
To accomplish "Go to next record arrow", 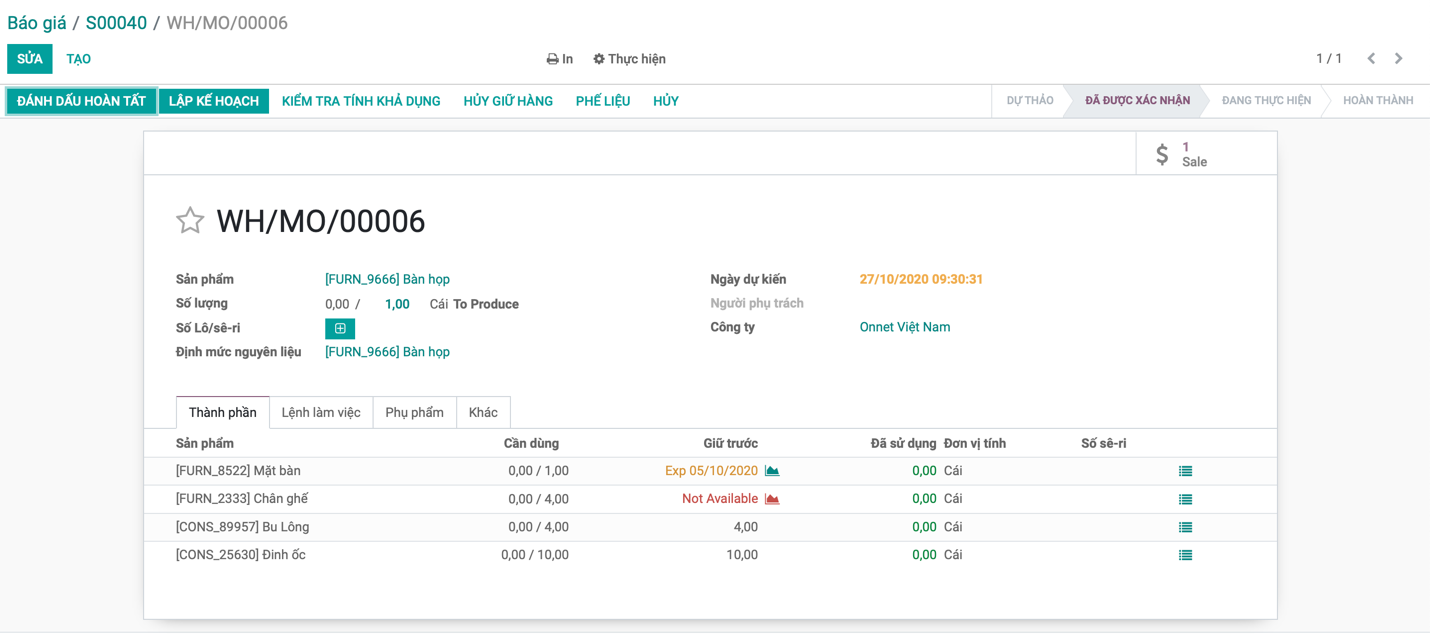I will click(x=1398, y=59).
